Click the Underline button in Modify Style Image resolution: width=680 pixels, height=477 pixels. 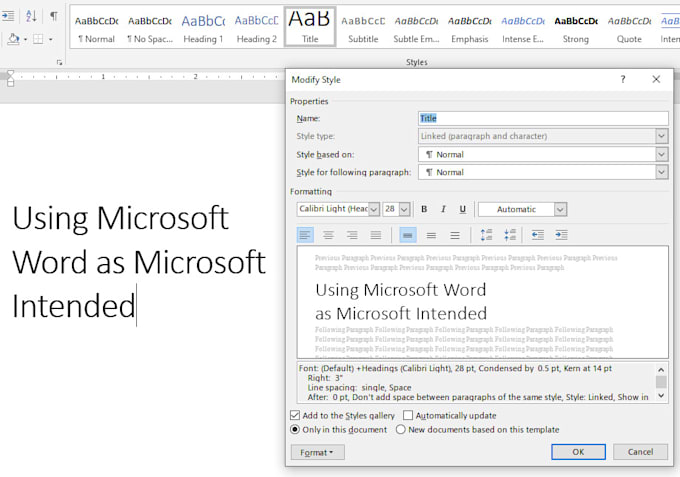(463, 209)
